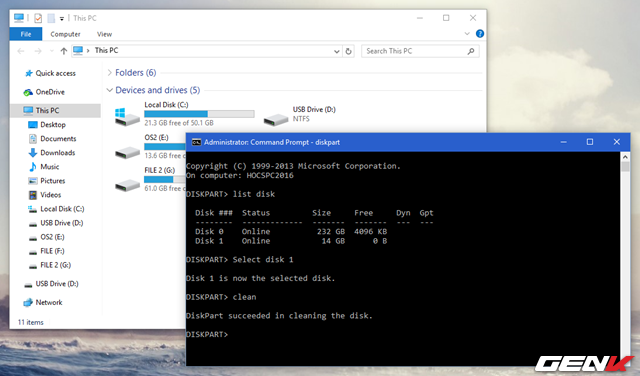Select USB Drive (D:) under This PC tree
The width and height of the screenshot is (640, 376).
[62, 223]
